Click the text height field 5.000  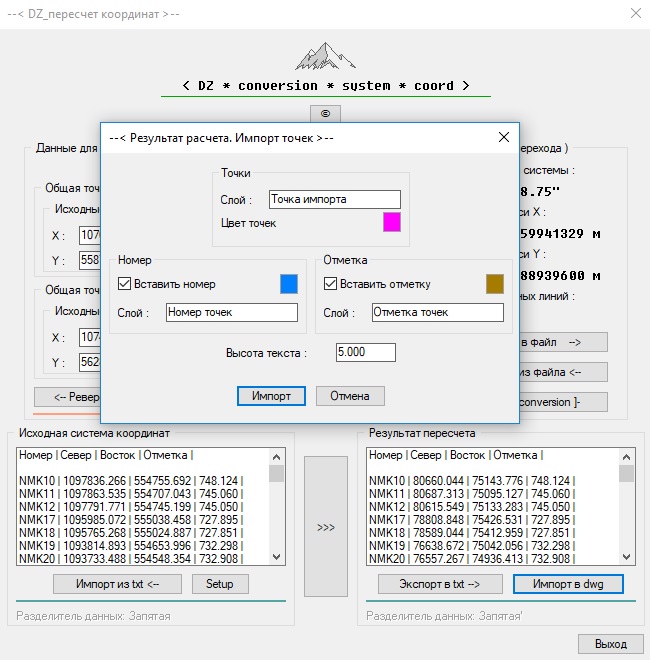pos(366,352)
